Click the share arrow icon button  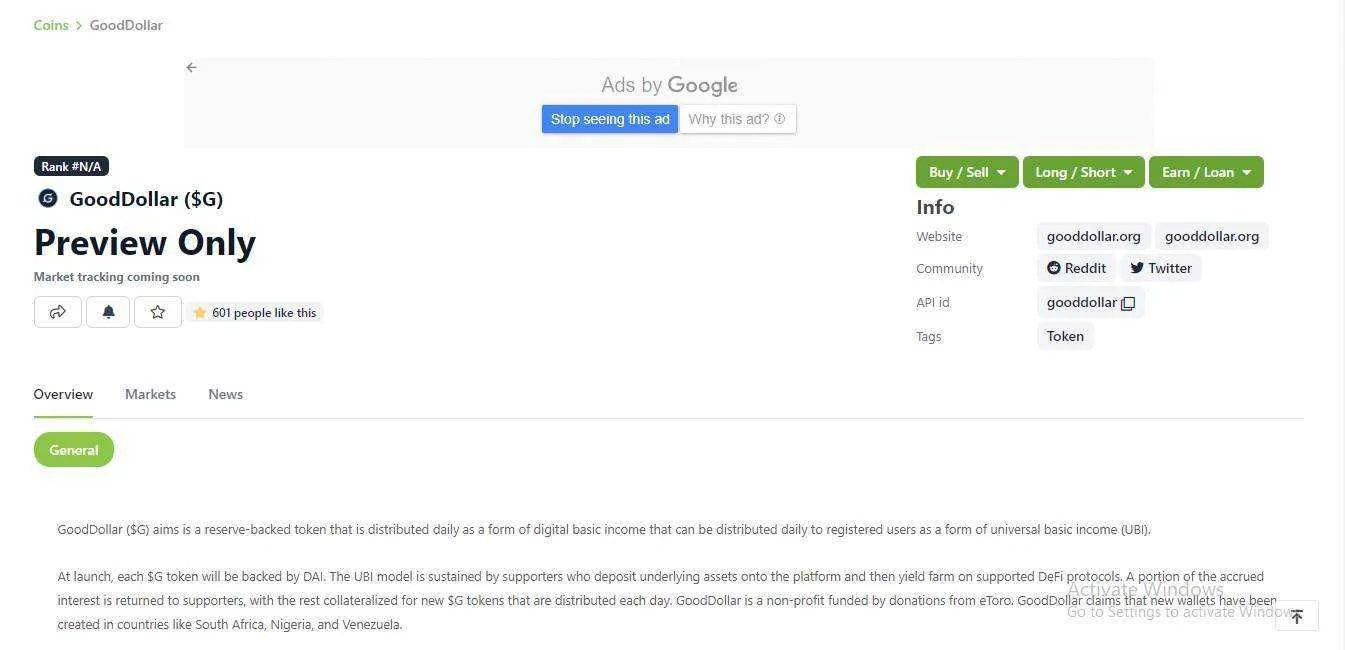tap(58, 312)
